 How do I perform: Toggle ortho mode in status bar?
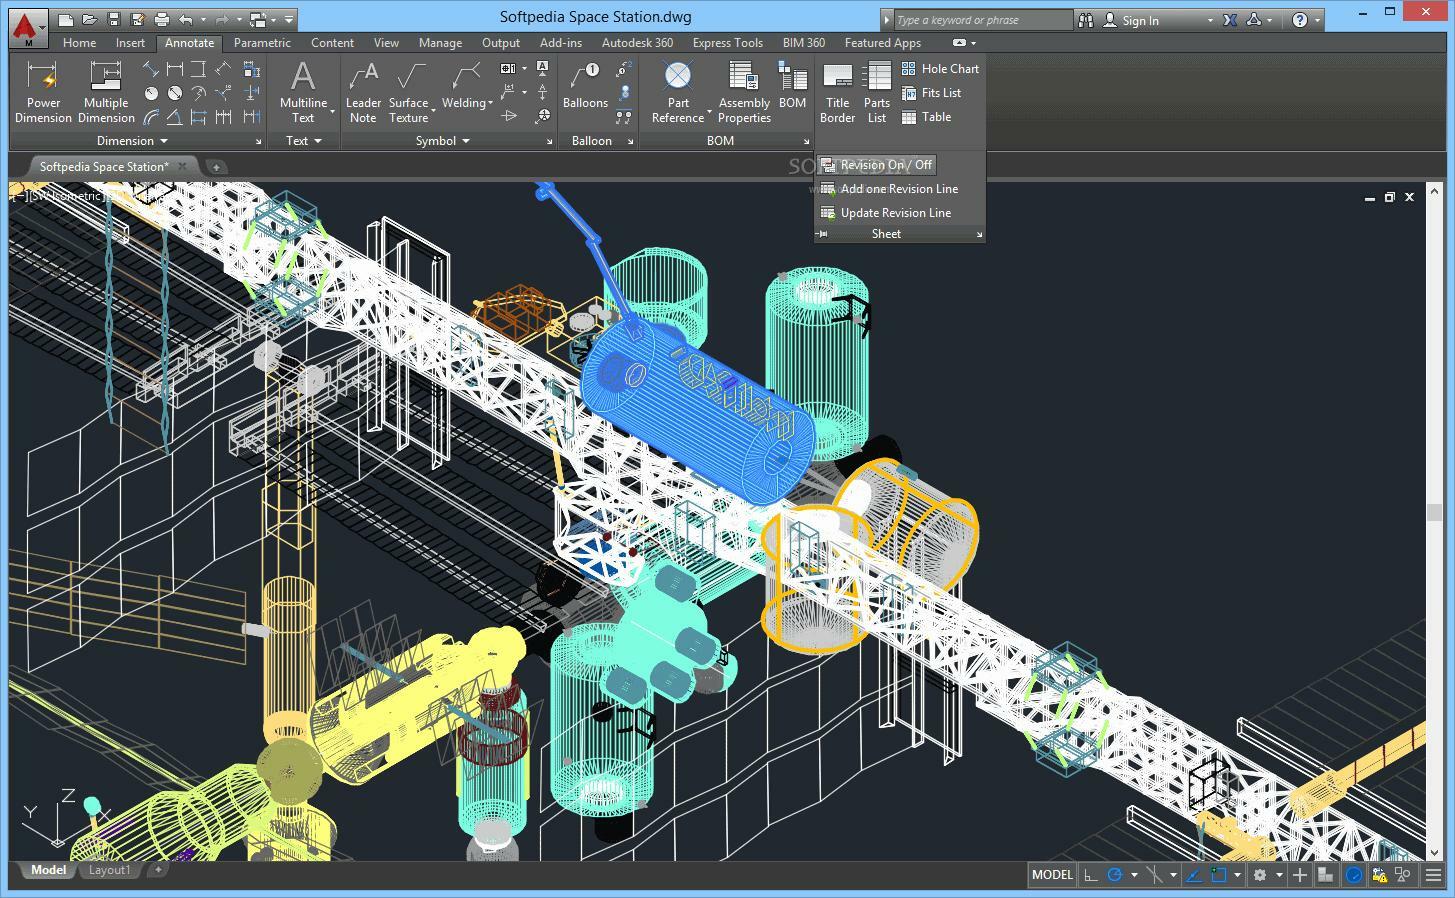click(1091, 875)
